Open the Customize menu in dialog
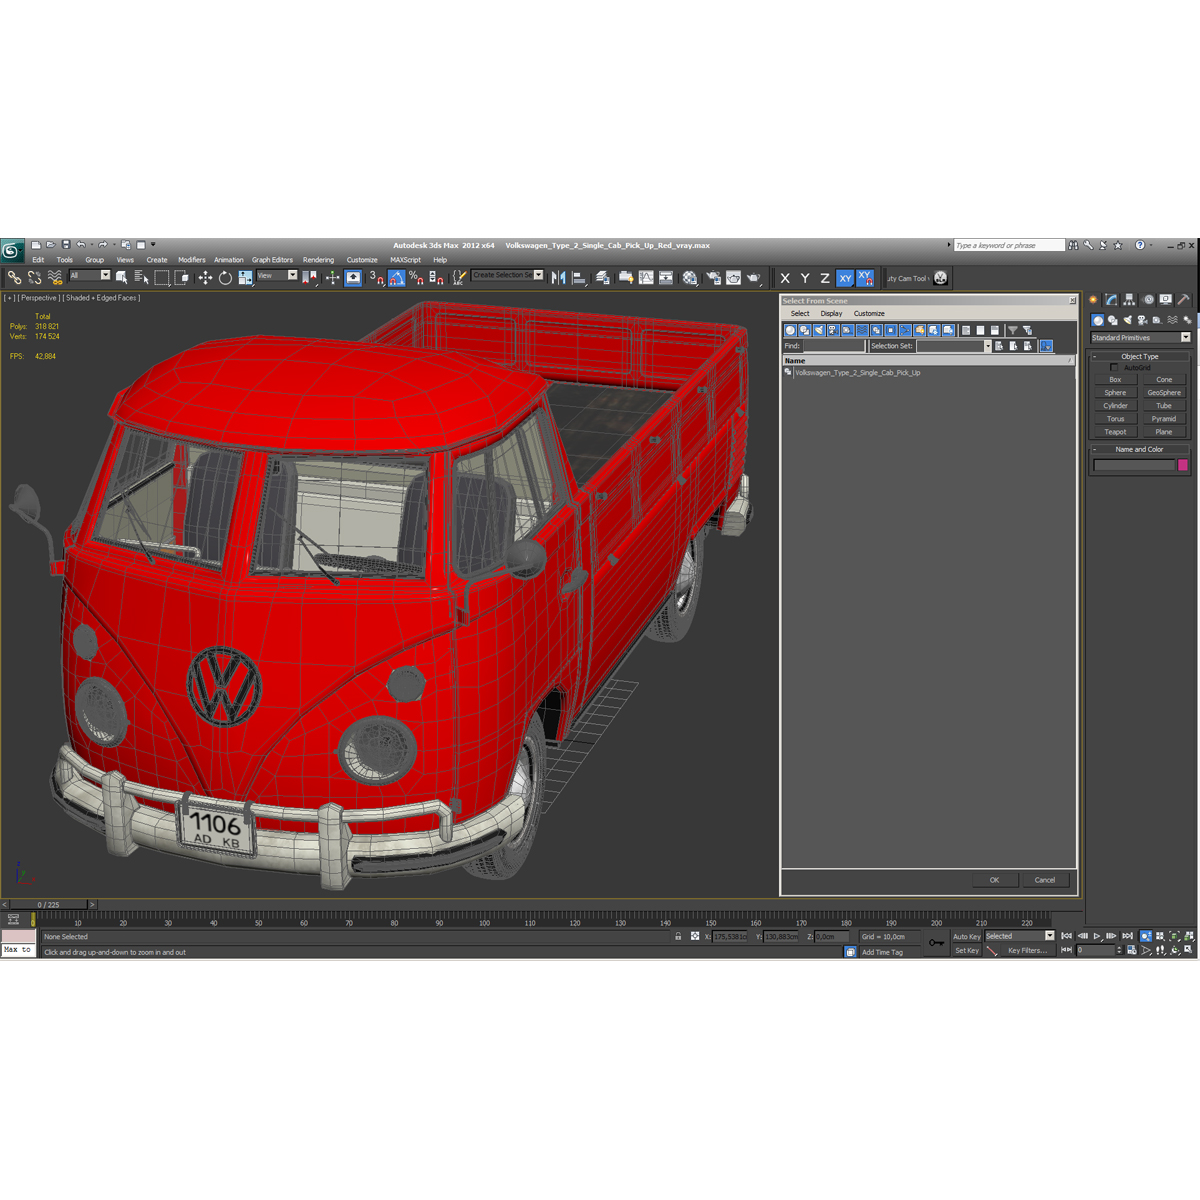The height and width of the screenshot is (1200, 1200). pos(869,314)
